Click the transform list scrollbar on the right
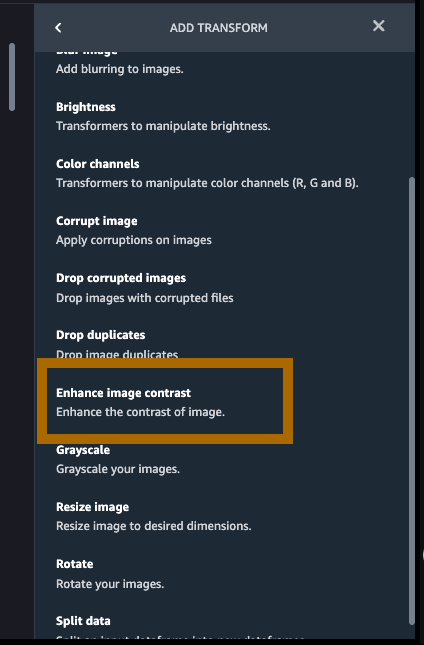Screen dimensions: 424x645 [412, 401]
